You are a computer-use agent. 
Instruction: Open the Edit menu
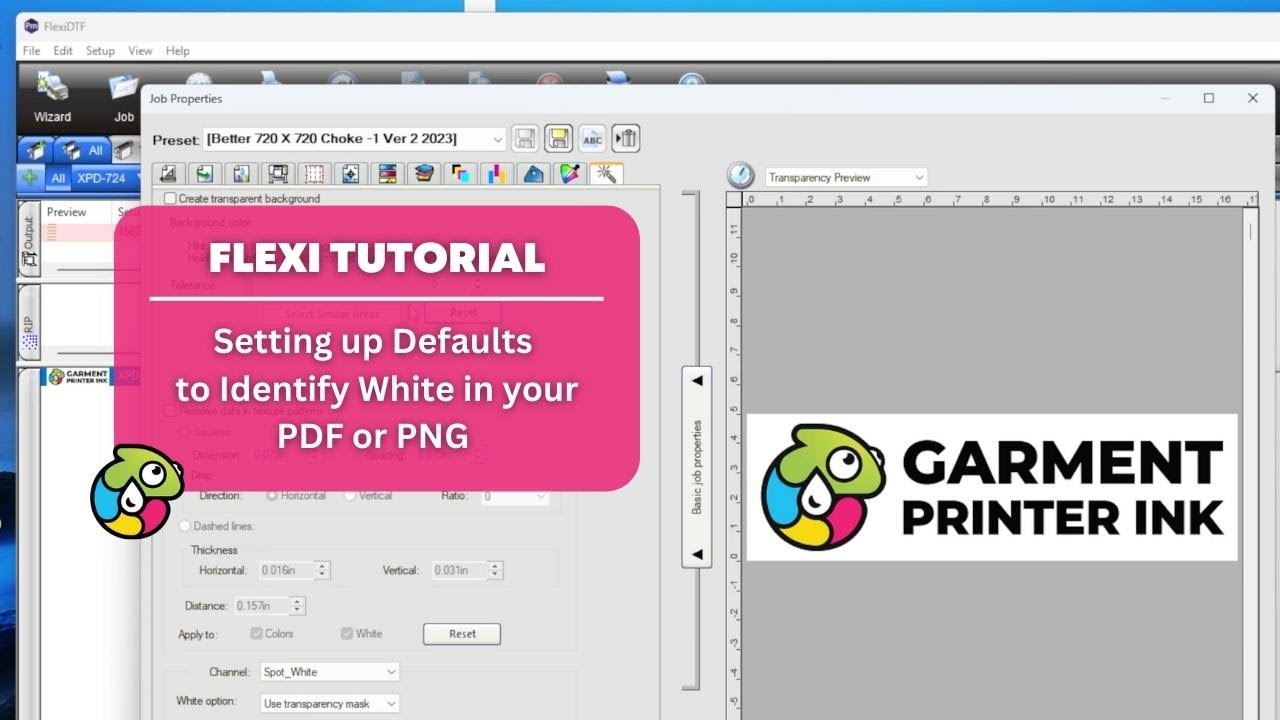point(63,51)
